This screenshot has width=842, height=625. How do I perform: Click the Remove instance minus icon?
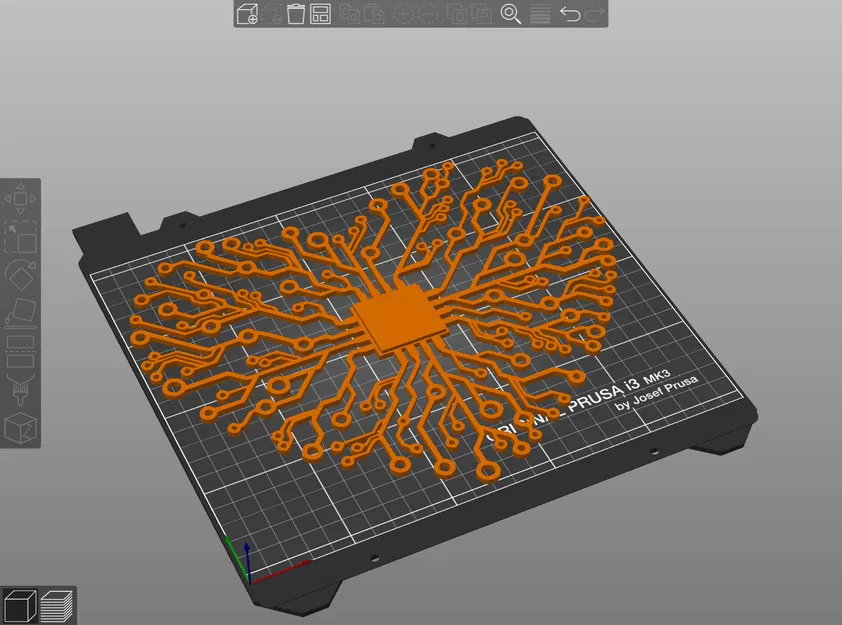[x=427, y=13]
